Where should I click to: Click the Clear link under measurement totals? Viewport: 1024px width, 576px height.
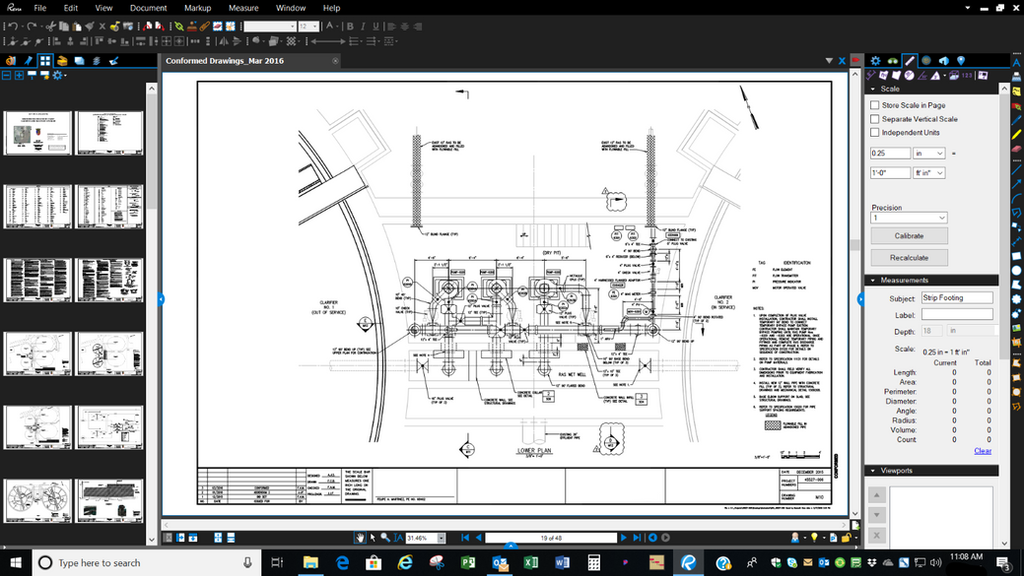click(x=981, y=451)
